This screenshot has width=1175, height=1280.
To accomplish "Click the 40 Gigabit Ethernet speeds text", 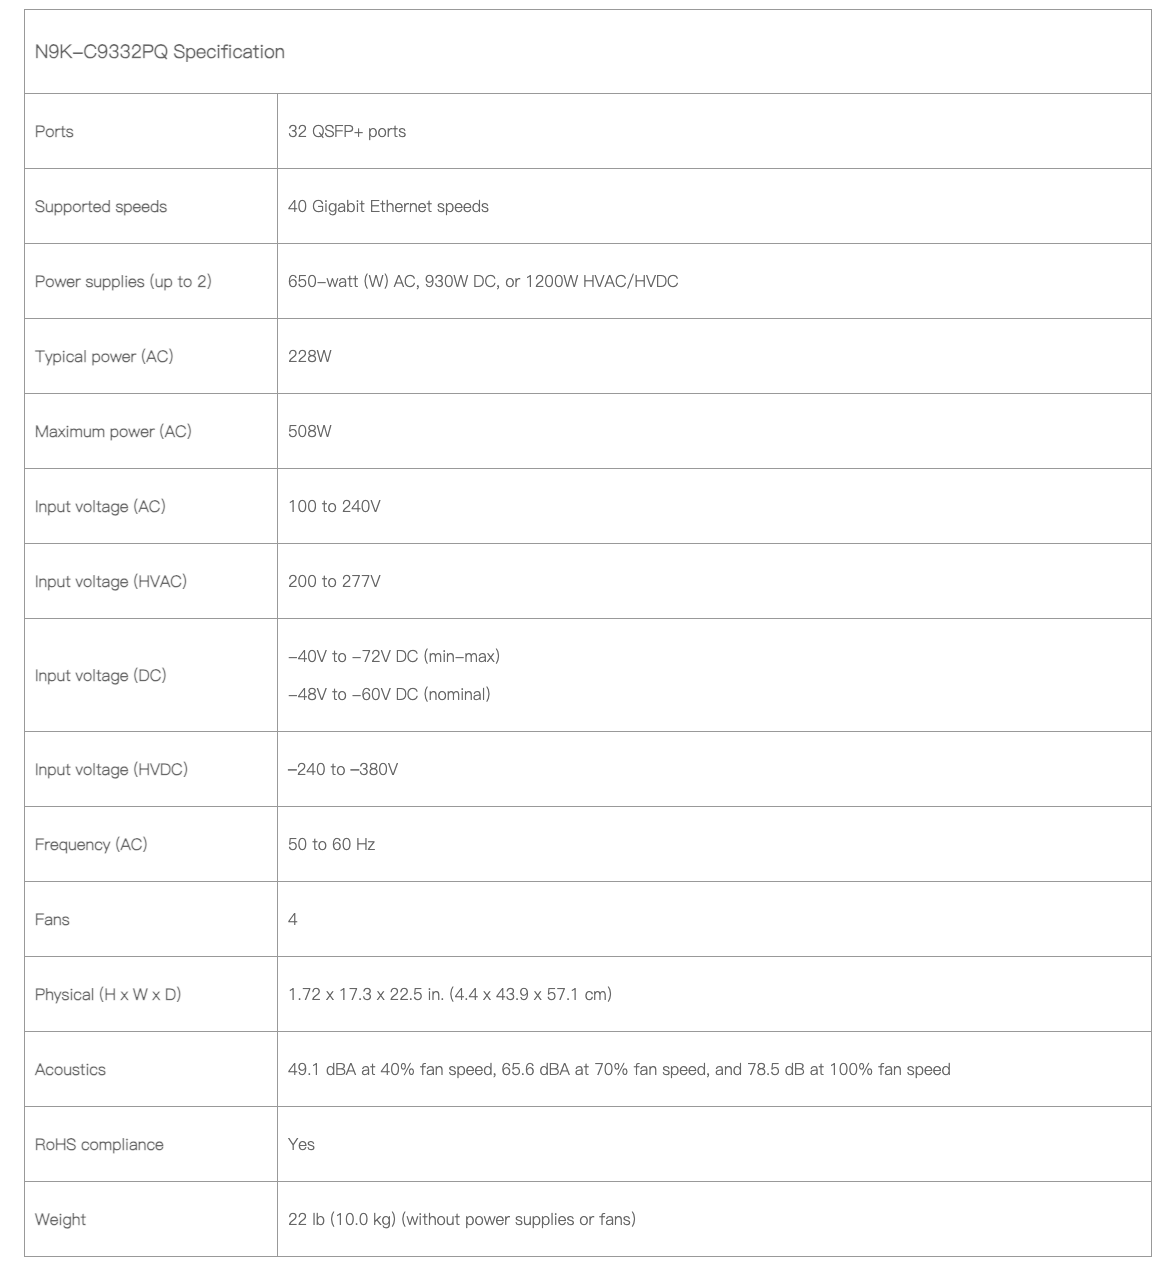I will (x=388, y=206).
